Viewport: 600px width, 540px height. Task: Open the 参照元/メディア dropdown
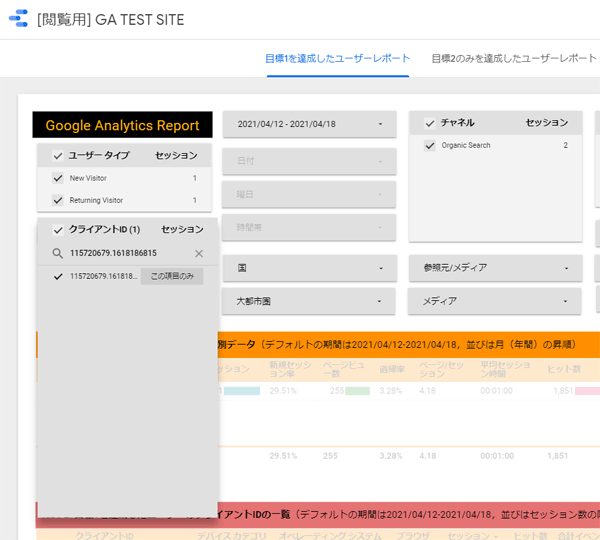[496, 268]
